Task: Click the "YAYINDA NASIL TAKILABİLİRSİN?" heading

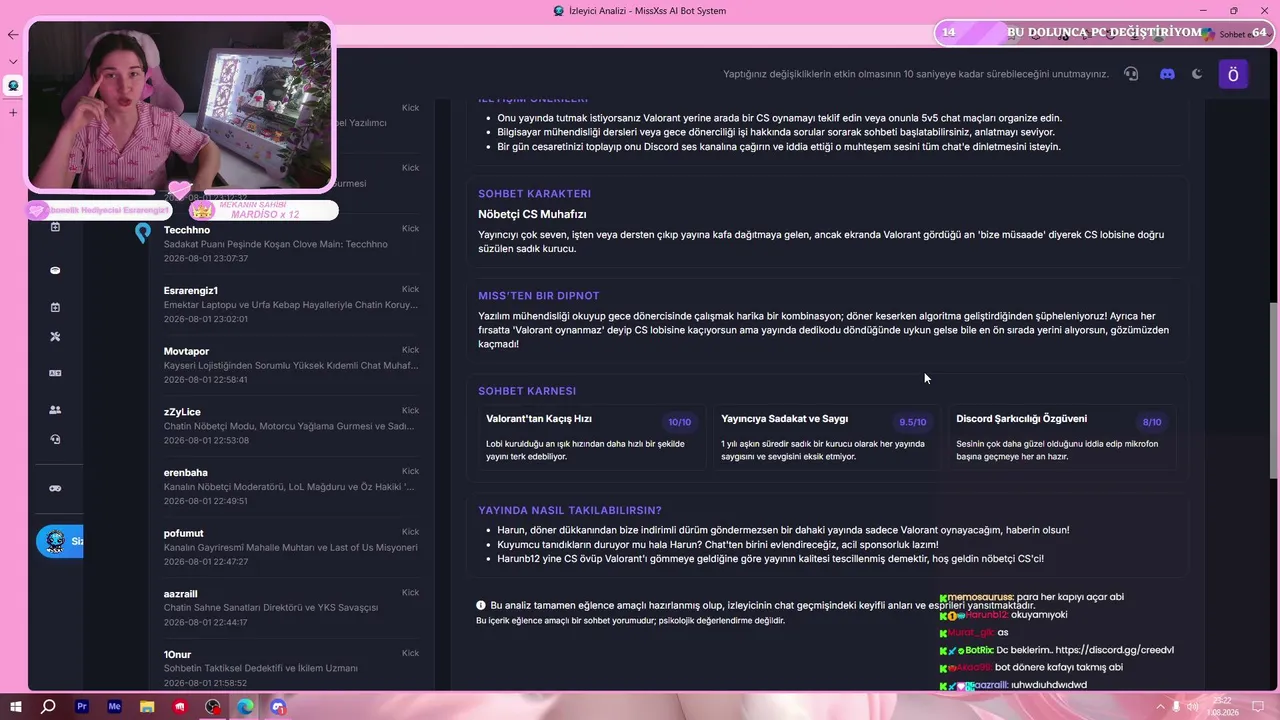Action: click(570, 511)
